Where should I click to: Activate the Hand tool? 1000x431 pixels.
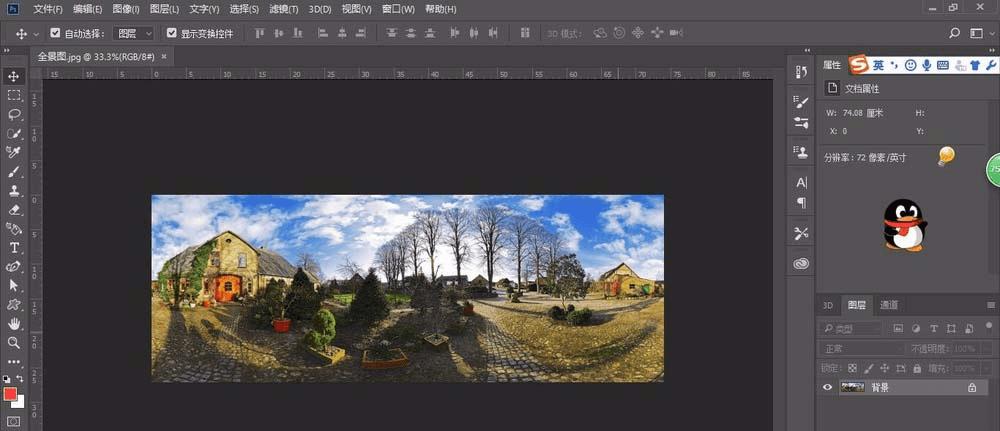tap(14, 324)
